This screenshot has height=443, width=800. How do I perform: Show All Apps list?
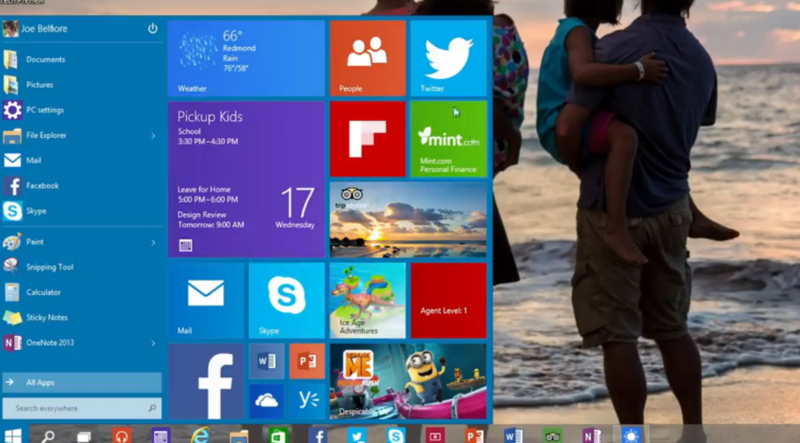coord(82,382)
